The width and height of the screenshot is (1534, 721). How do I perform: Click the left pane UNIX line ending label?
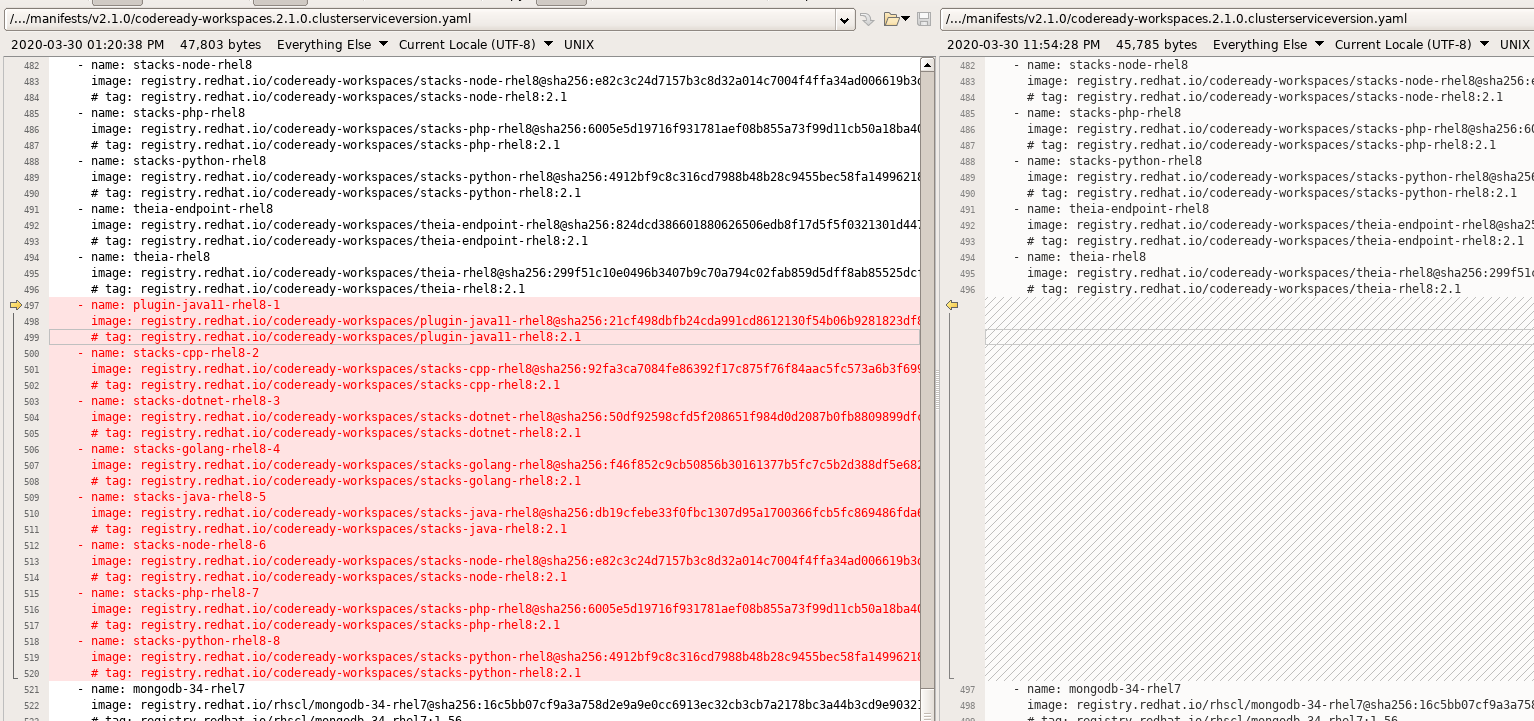pos(578,45)
